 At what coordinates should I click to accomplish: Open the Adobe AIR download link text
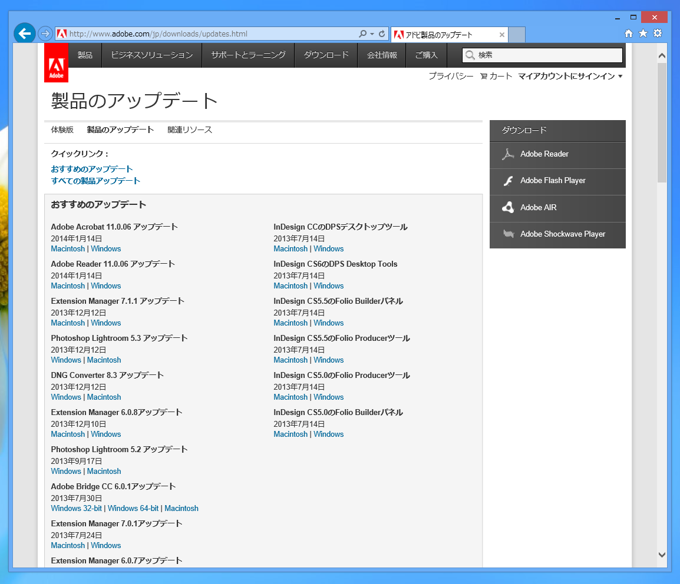538,207
